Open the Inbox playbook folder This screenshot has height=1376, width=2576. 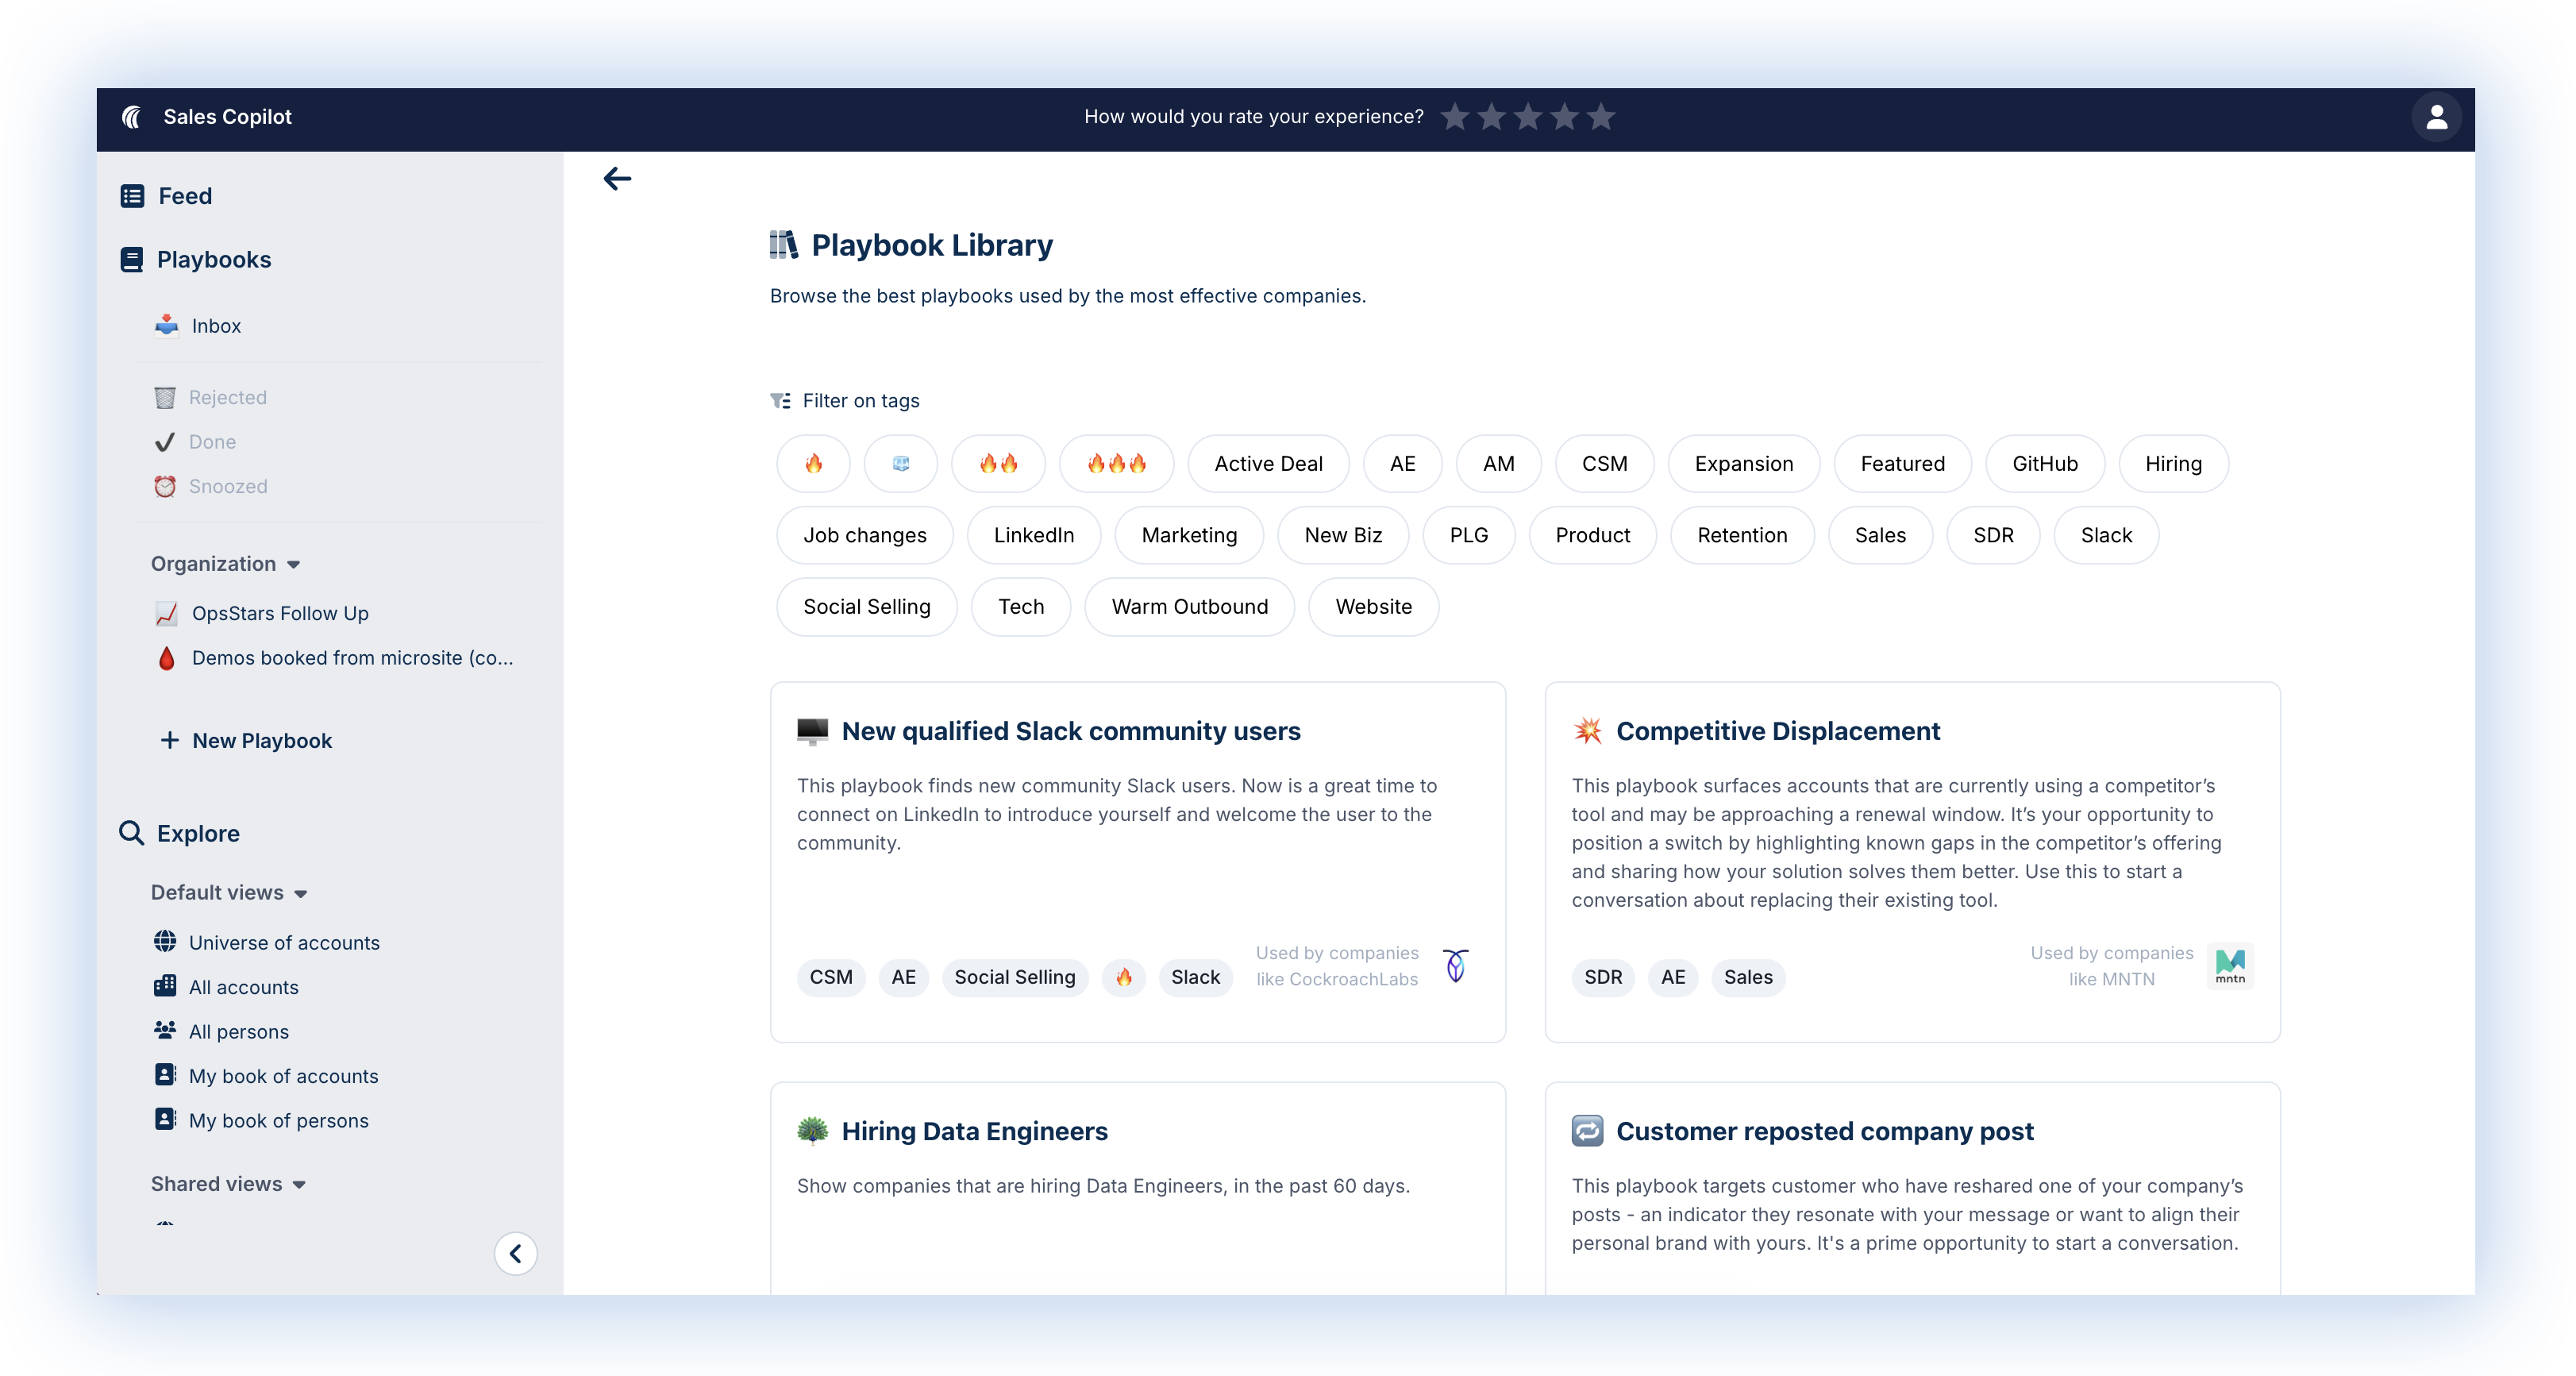point(216,326)
